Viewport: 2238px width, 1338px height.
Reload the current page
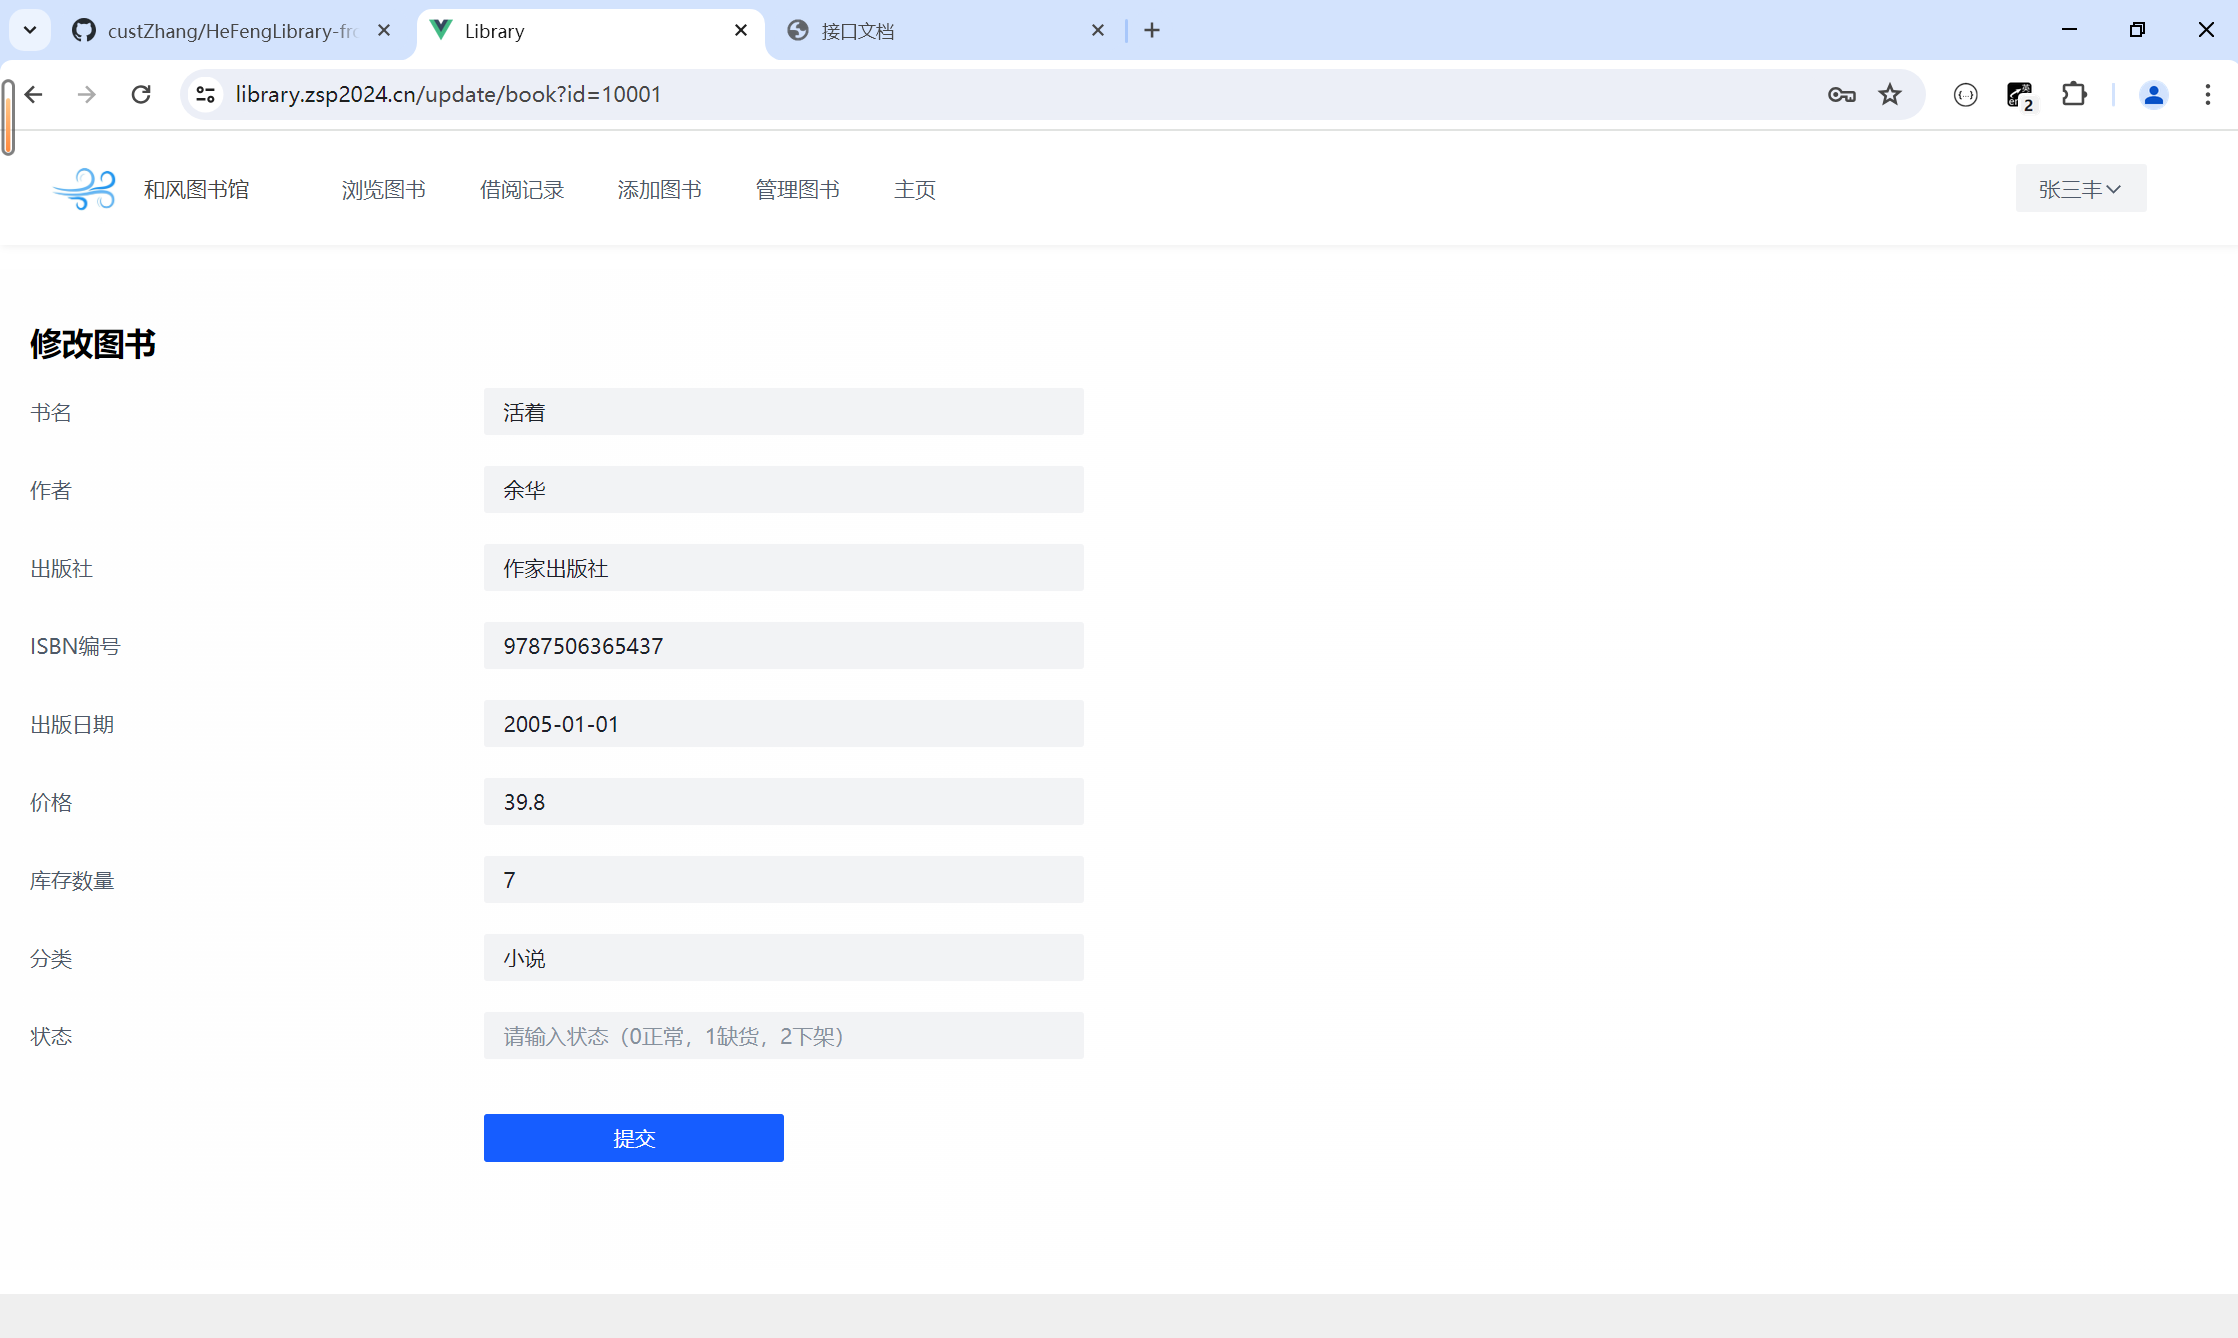point(141,94)
